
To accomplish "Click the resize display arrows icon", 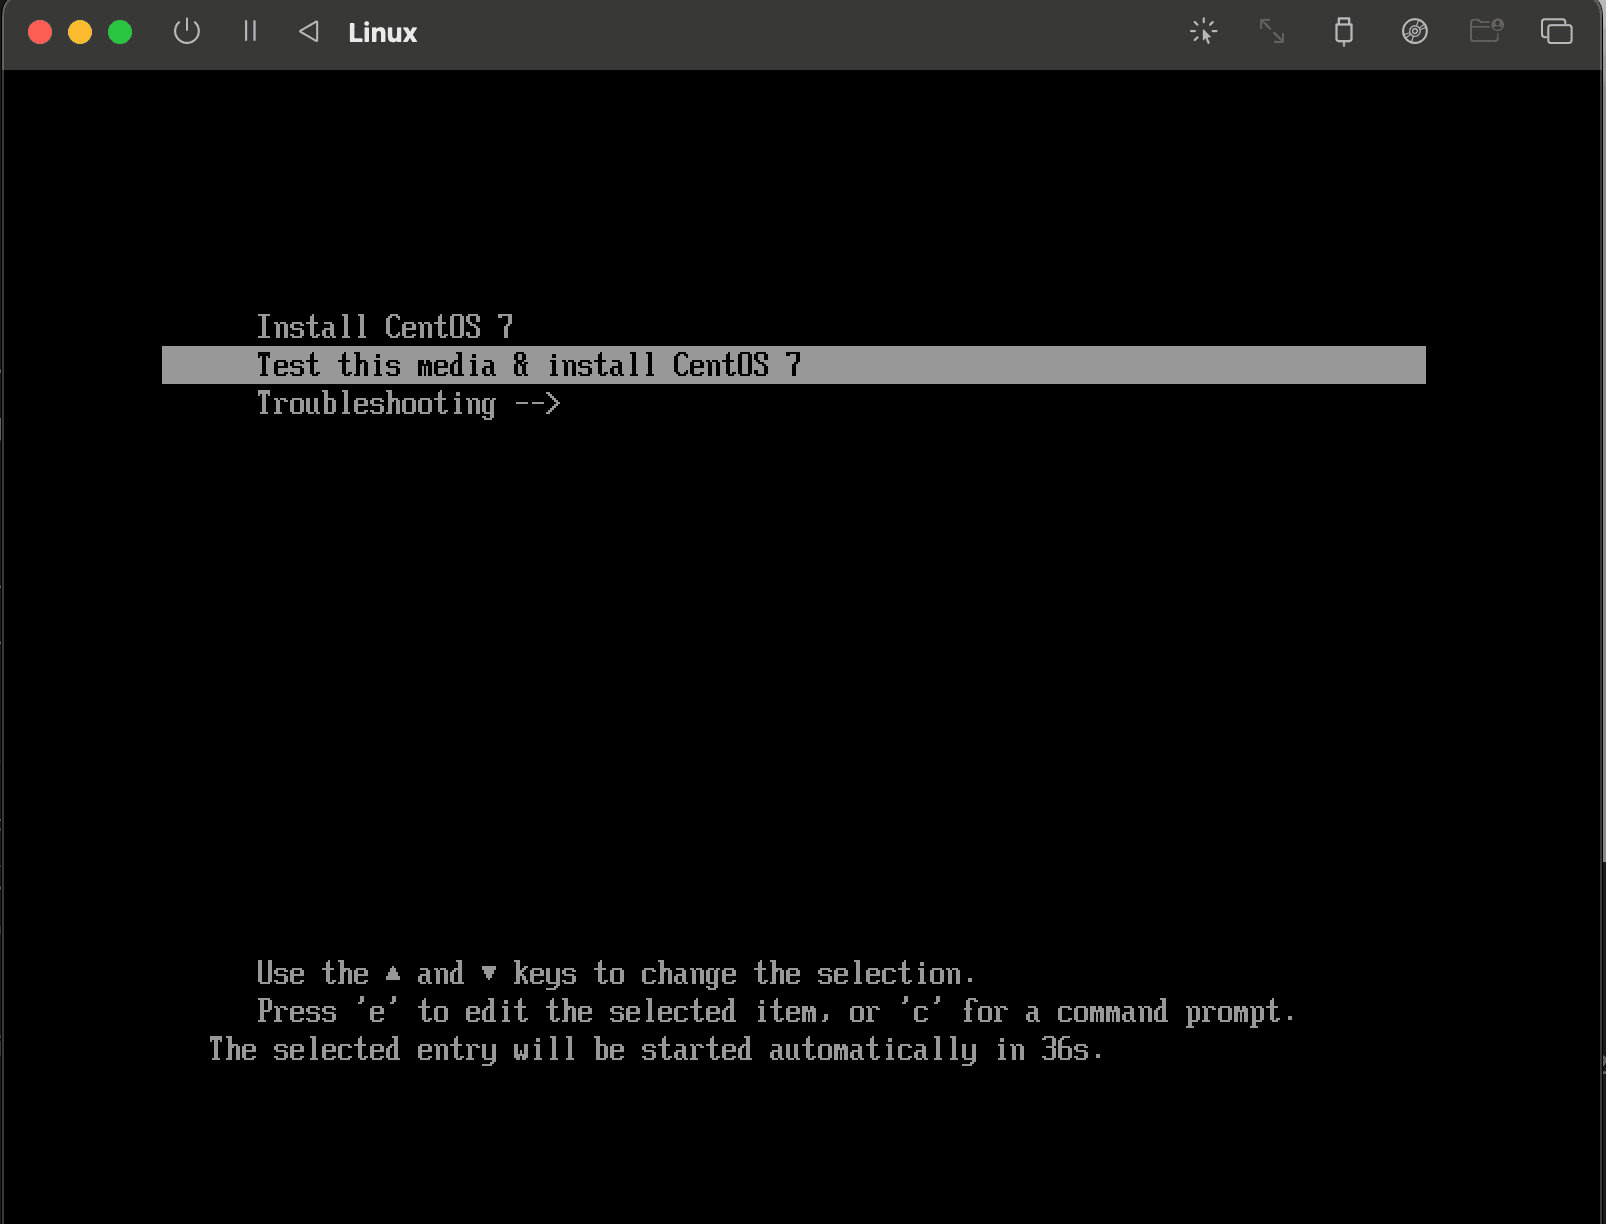I will click(1272, 32).
